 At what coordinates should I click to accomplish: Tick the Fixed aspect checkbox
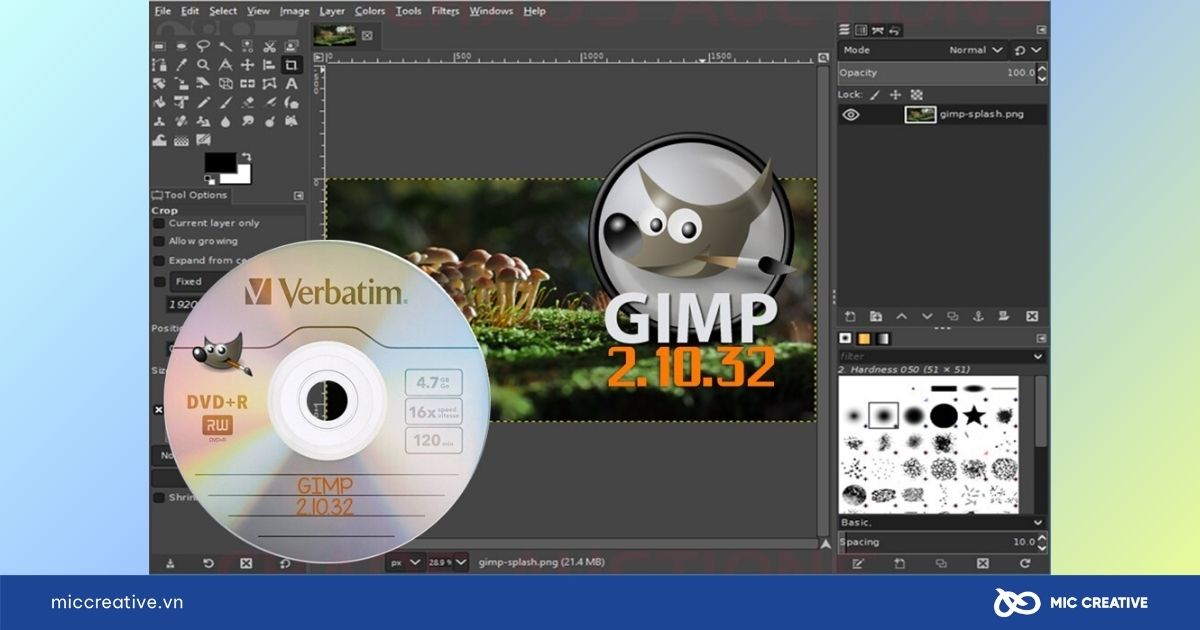coord(159,281)
